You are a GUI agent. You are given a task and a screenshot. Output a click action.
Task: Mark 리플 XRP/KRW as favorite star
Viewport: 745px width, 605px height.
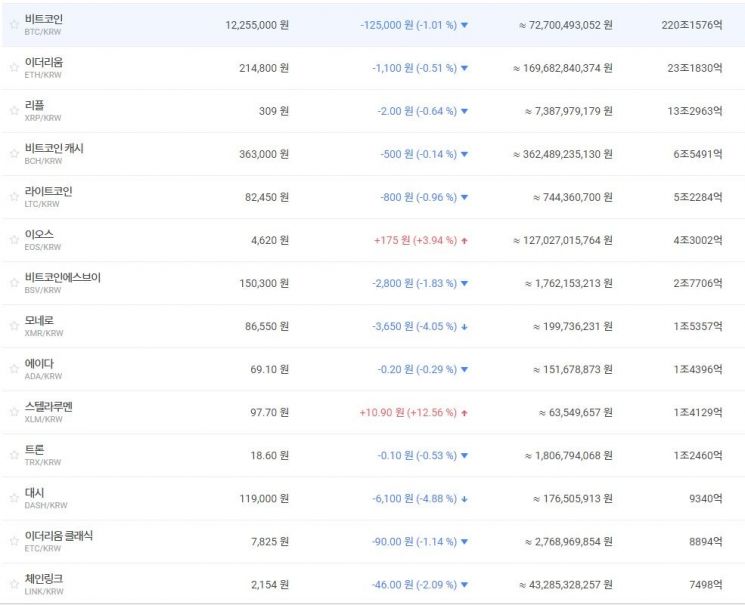[14, 110]
